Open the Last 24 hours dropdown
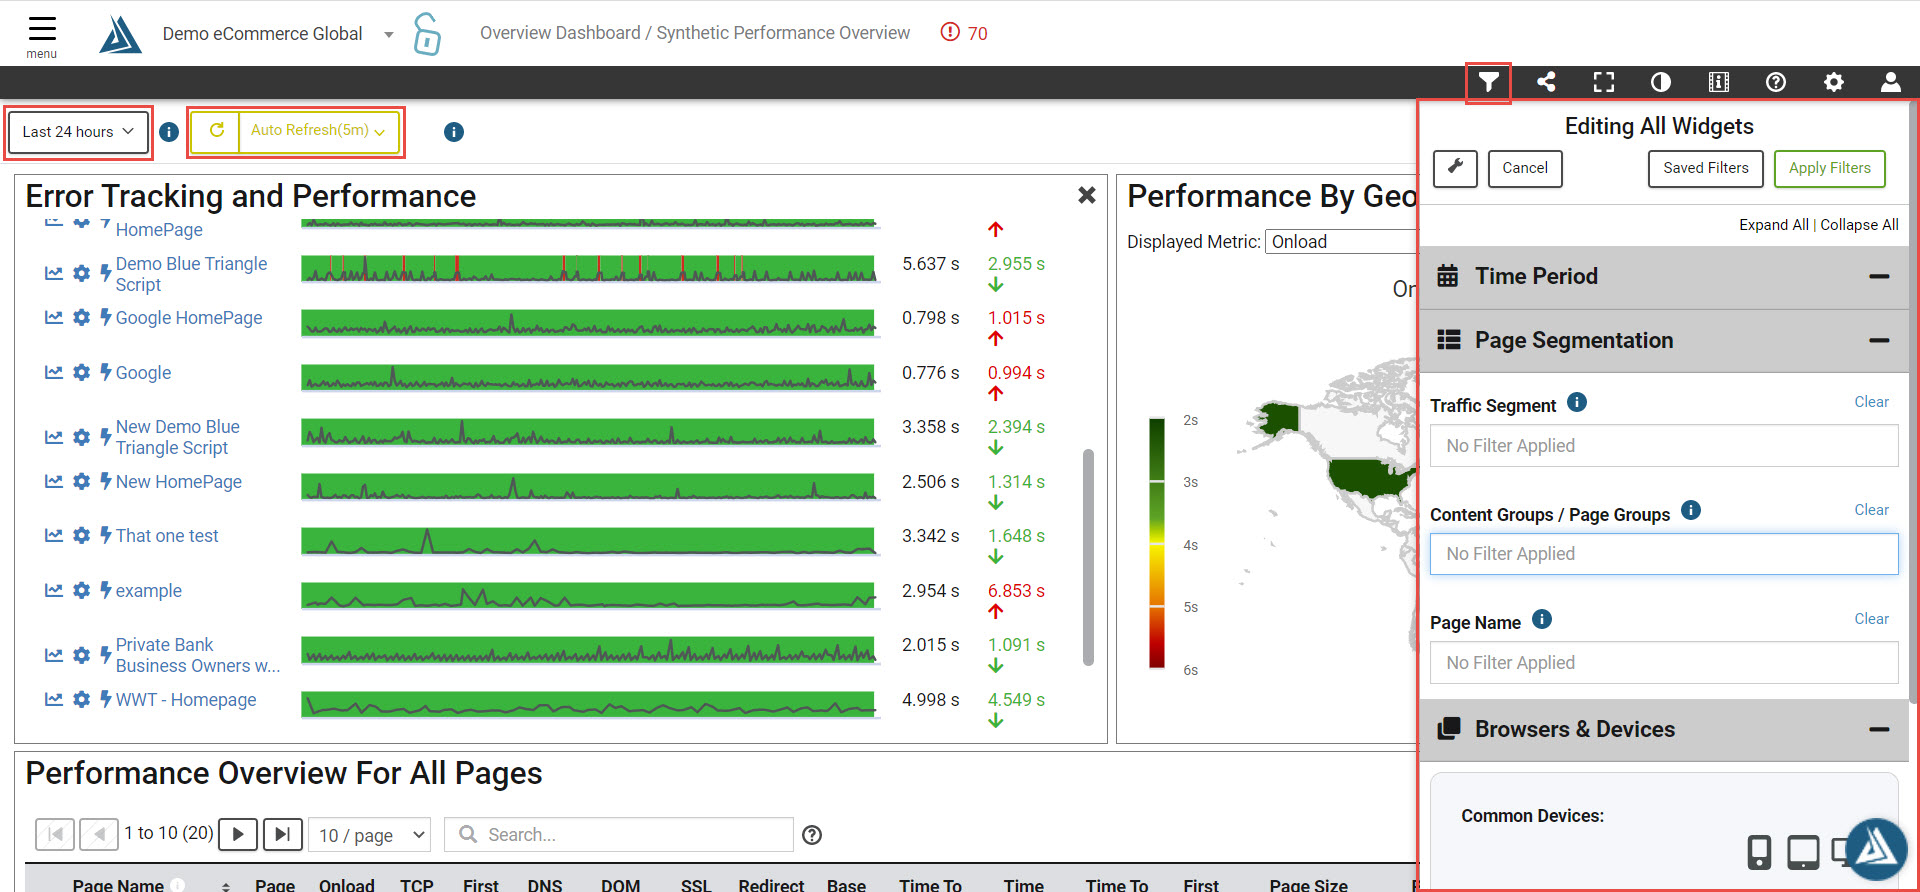 (78, 132)
